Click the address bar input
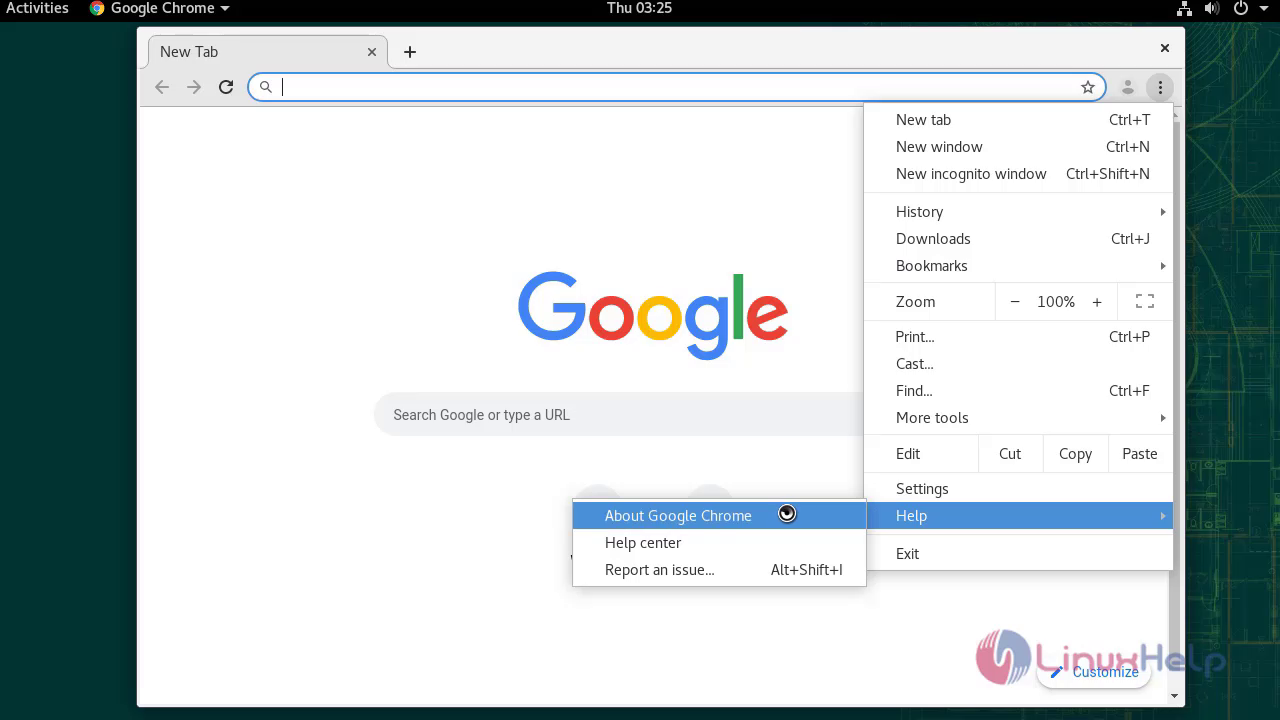Screen dimensions: 1280x720 (x=677, y=87)
